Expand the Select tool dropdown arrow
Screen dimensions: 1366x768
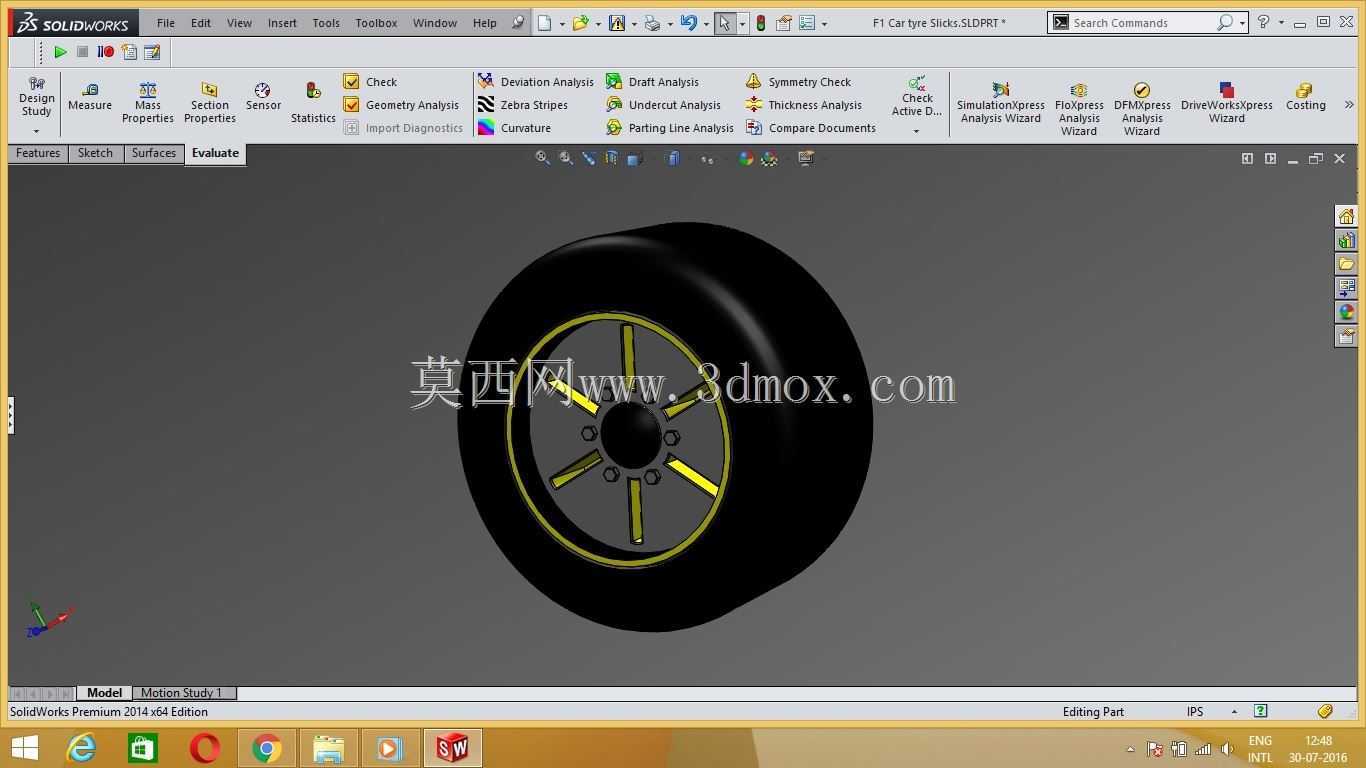tap(742, 24)
